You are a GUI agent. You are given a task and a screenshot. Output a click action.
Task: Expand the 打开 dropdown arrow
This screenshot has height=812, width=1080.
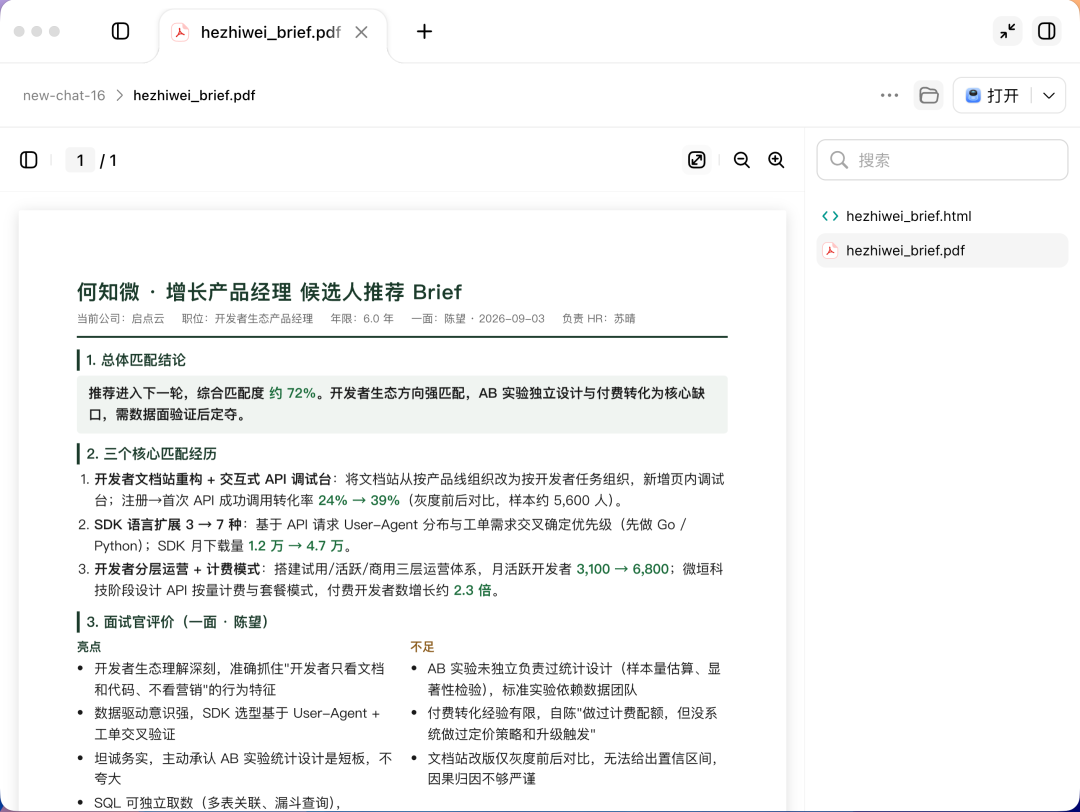pos(1048,95)
